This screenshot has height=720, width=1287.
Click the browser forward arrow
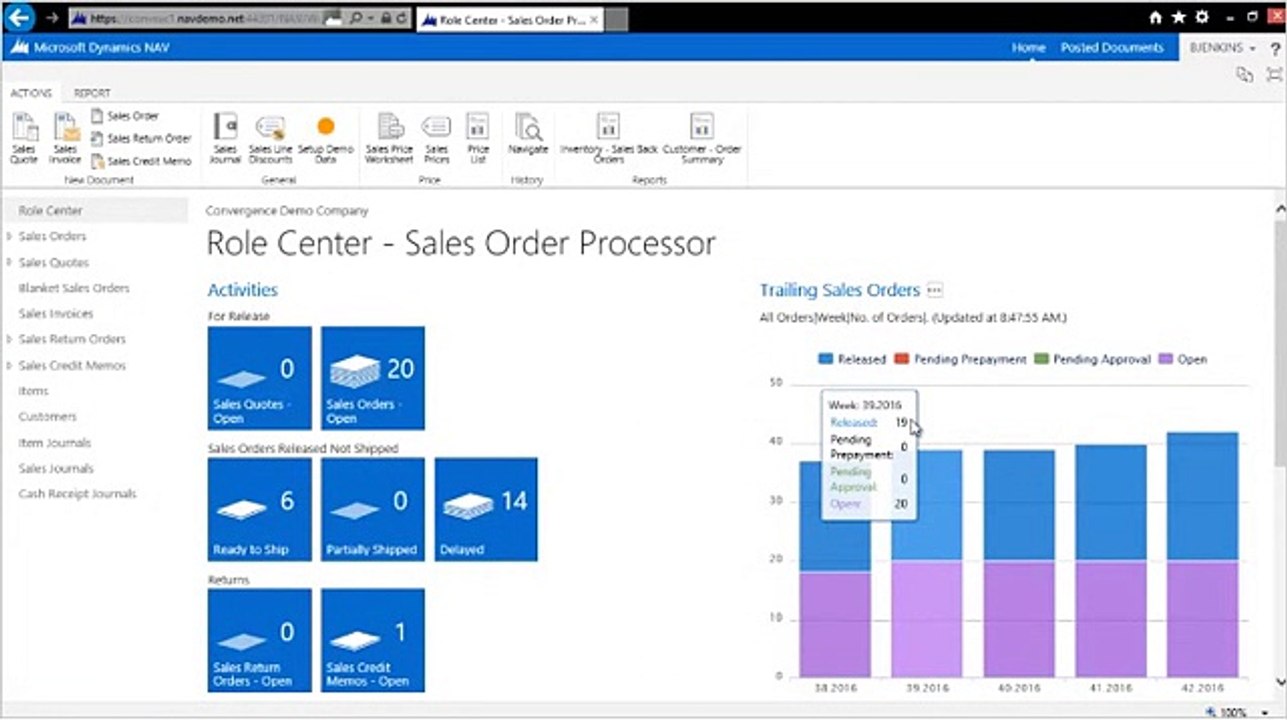coord(51,18)
